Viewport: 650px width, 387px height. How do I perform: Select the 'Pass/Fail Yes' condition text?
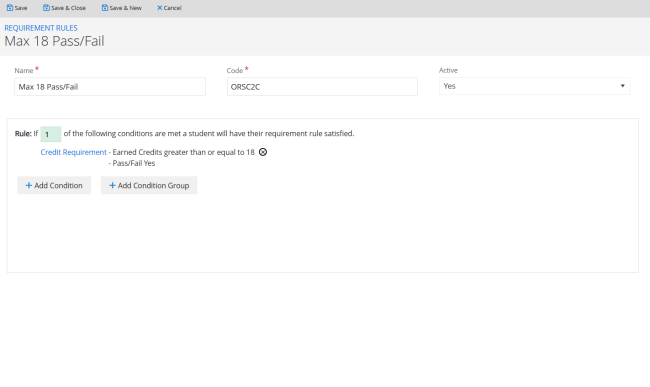[134, 163]
